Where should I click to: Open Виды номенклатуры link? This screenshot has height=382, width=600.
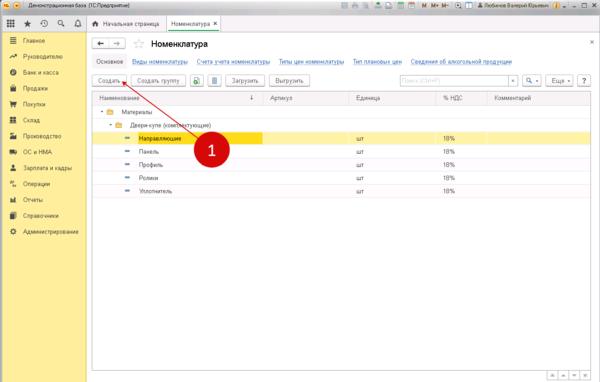tap(160, 62)
